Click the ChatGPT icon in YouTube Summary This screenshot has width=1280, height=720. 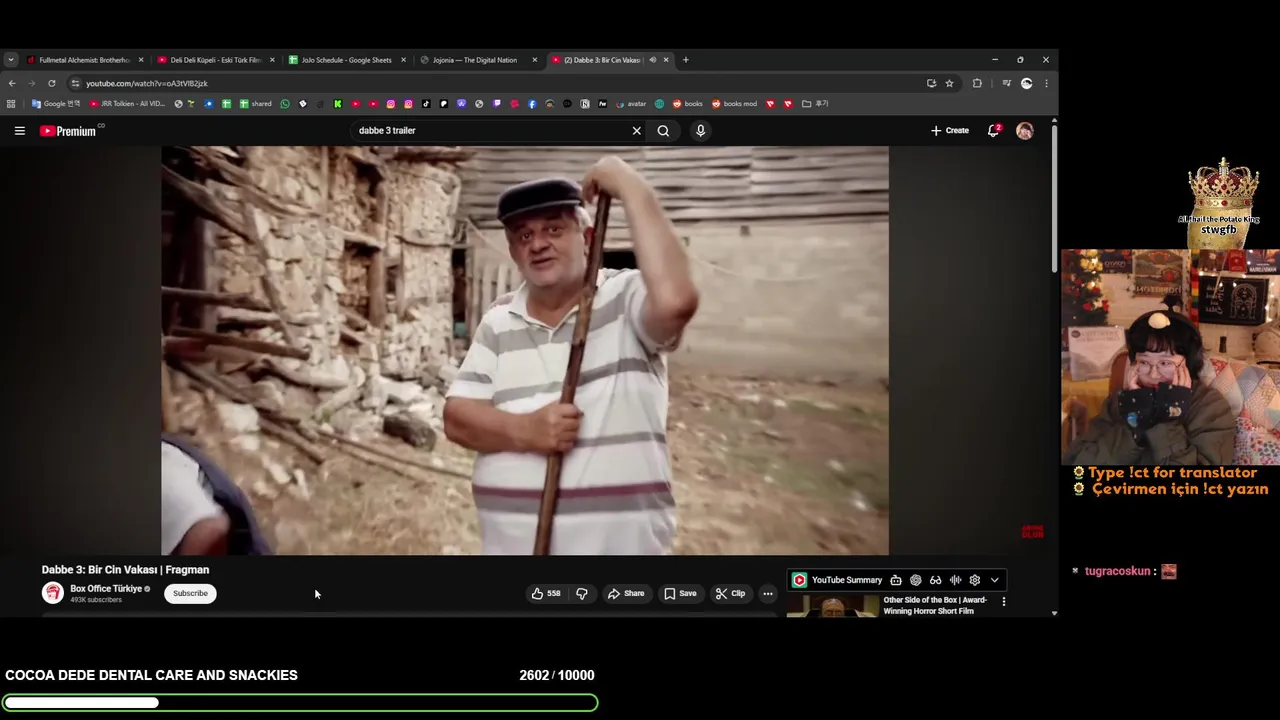pos(915,580)
